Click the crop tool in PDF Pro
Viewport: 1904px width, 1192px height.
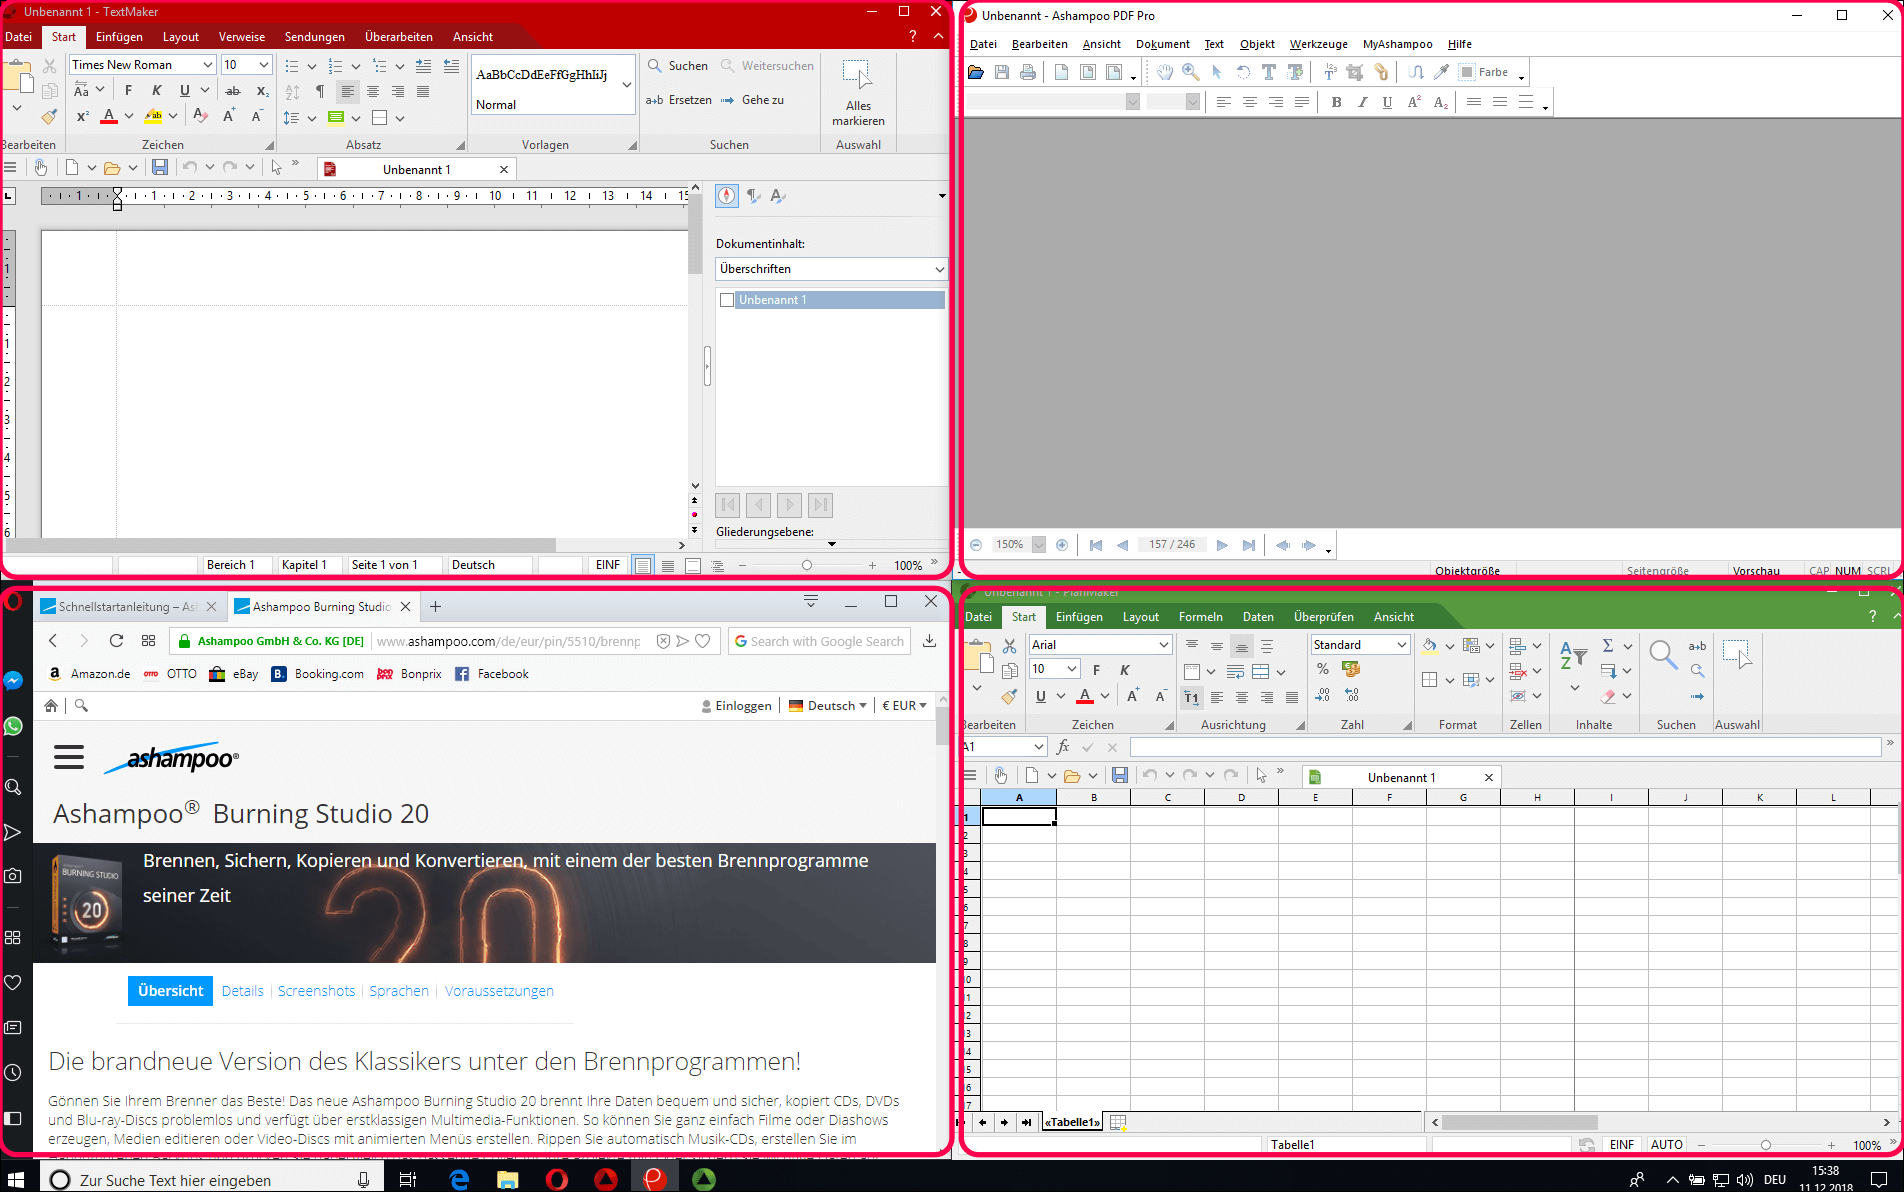(x=1355, y=72)
